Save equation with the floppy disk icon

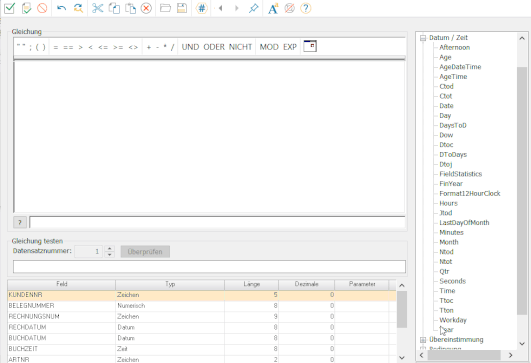click(x=182, y=8)
